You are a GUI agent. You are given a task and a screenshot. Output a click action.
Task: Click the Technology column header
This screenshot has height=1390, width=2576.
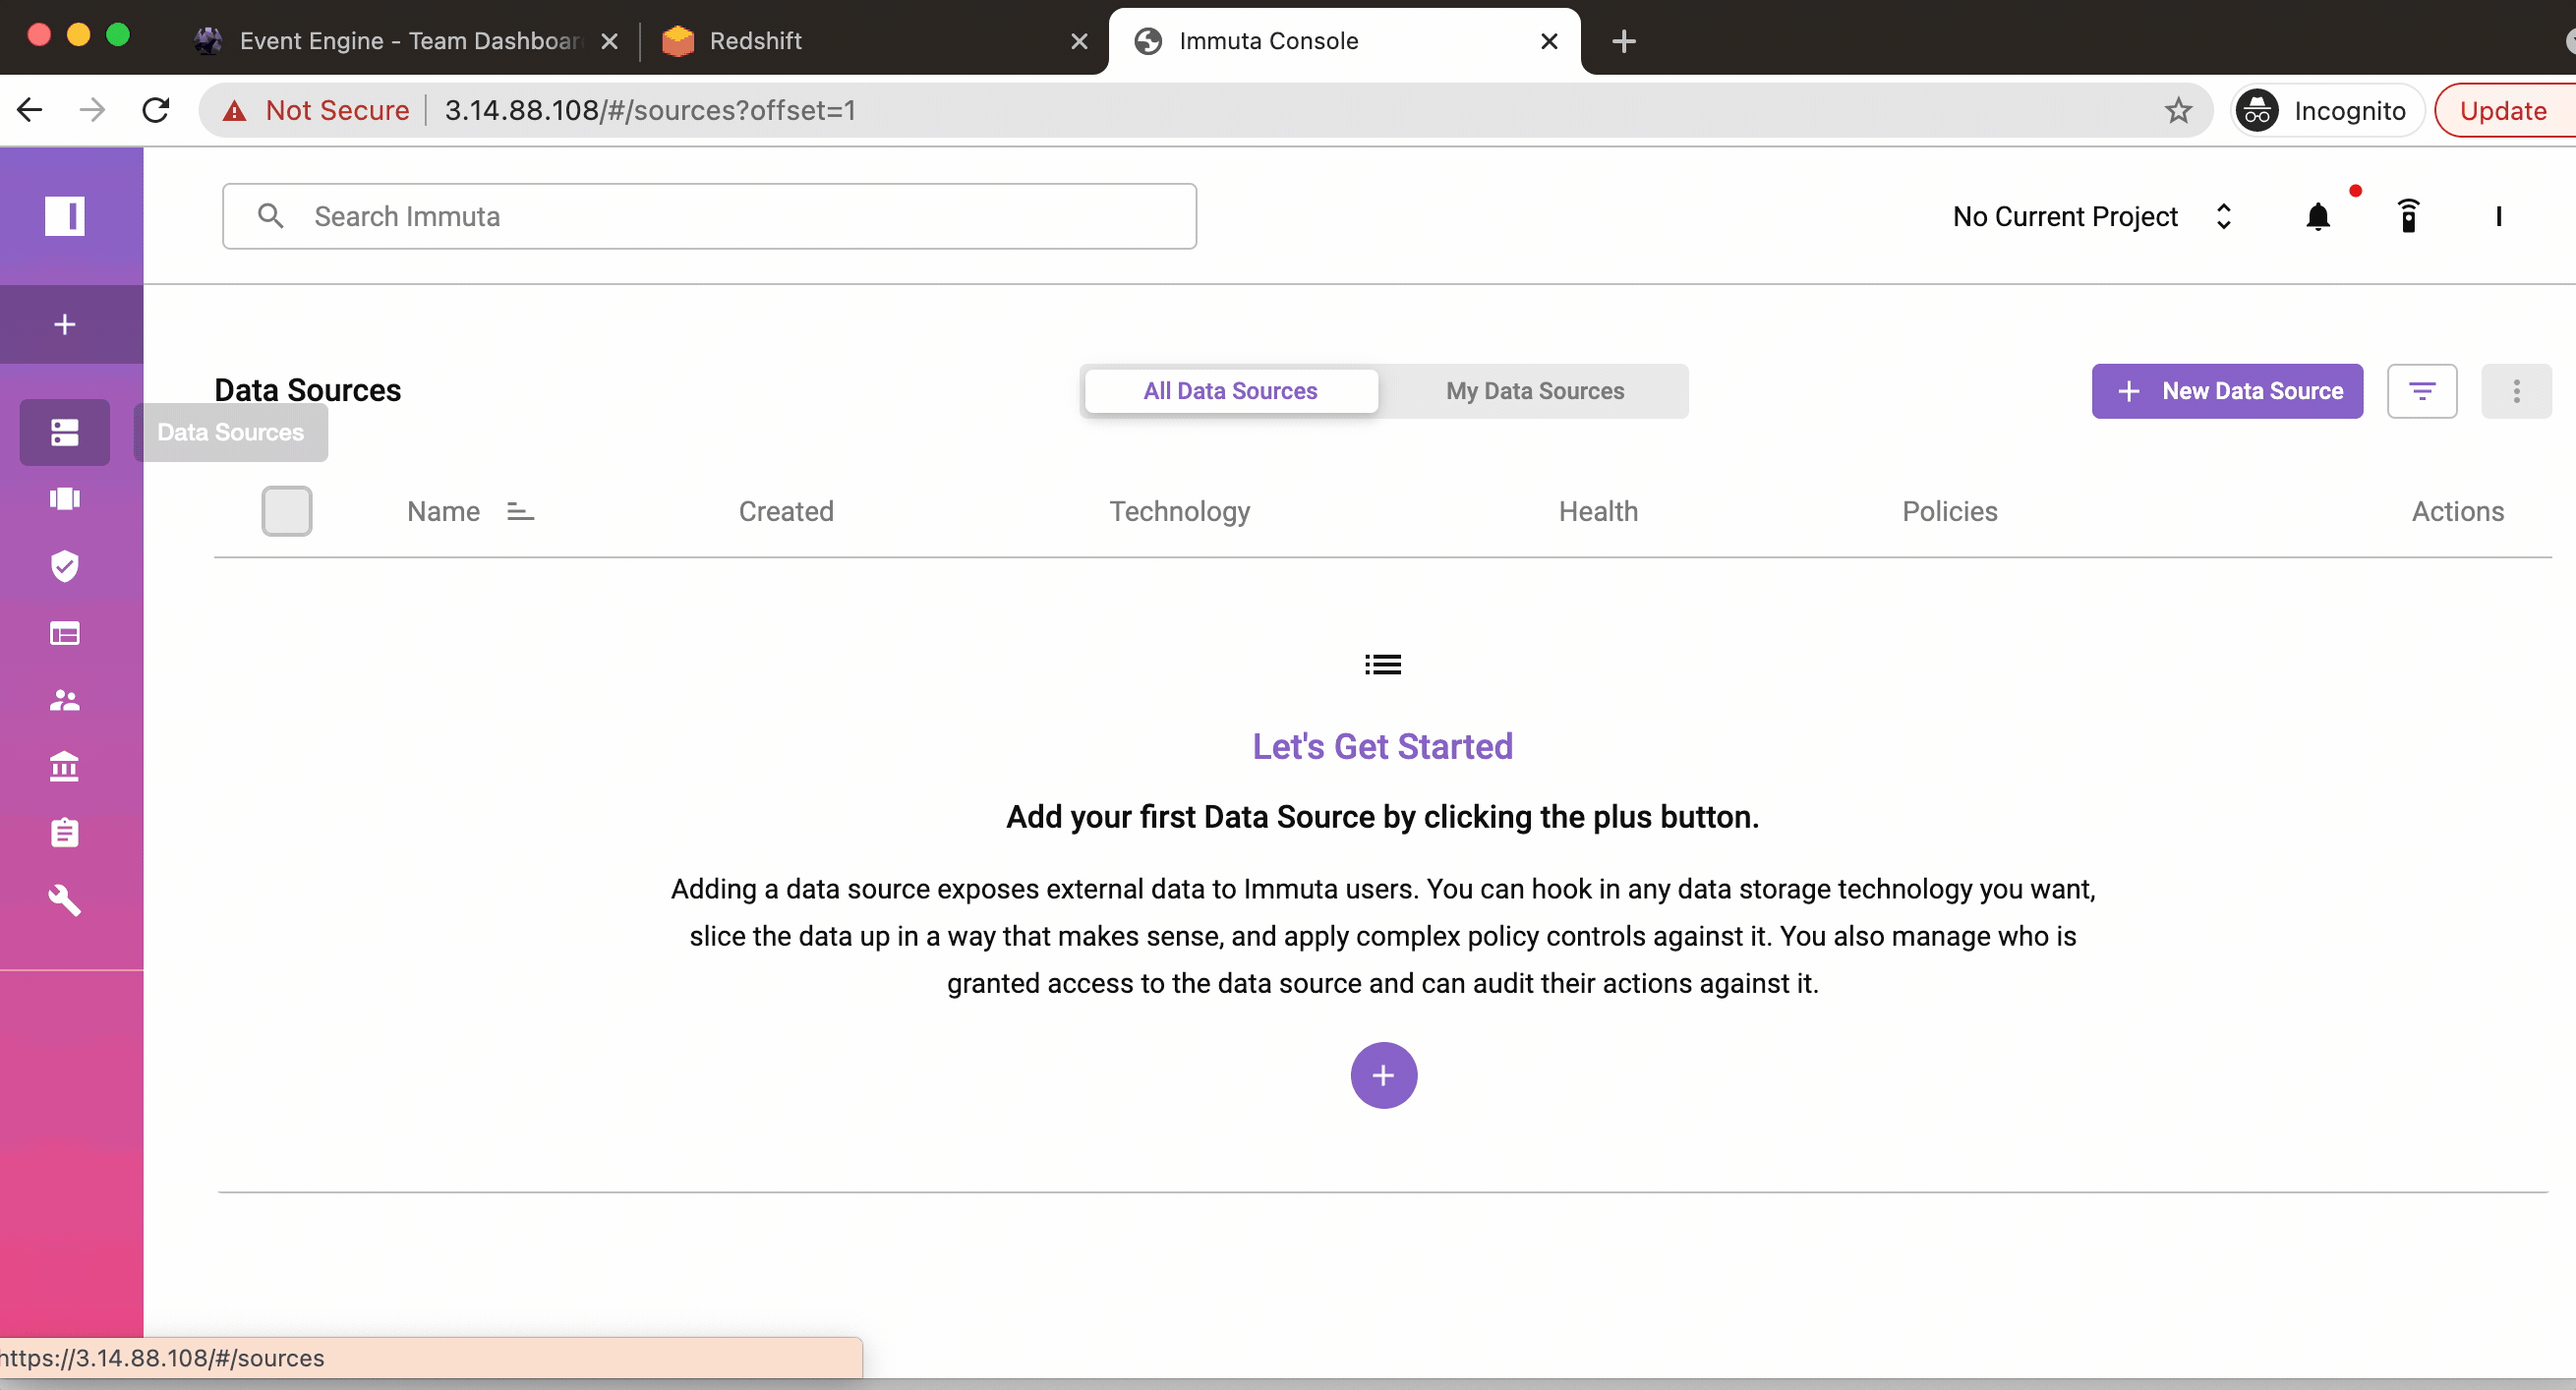pyautogui.click(x=1180, y=511)
